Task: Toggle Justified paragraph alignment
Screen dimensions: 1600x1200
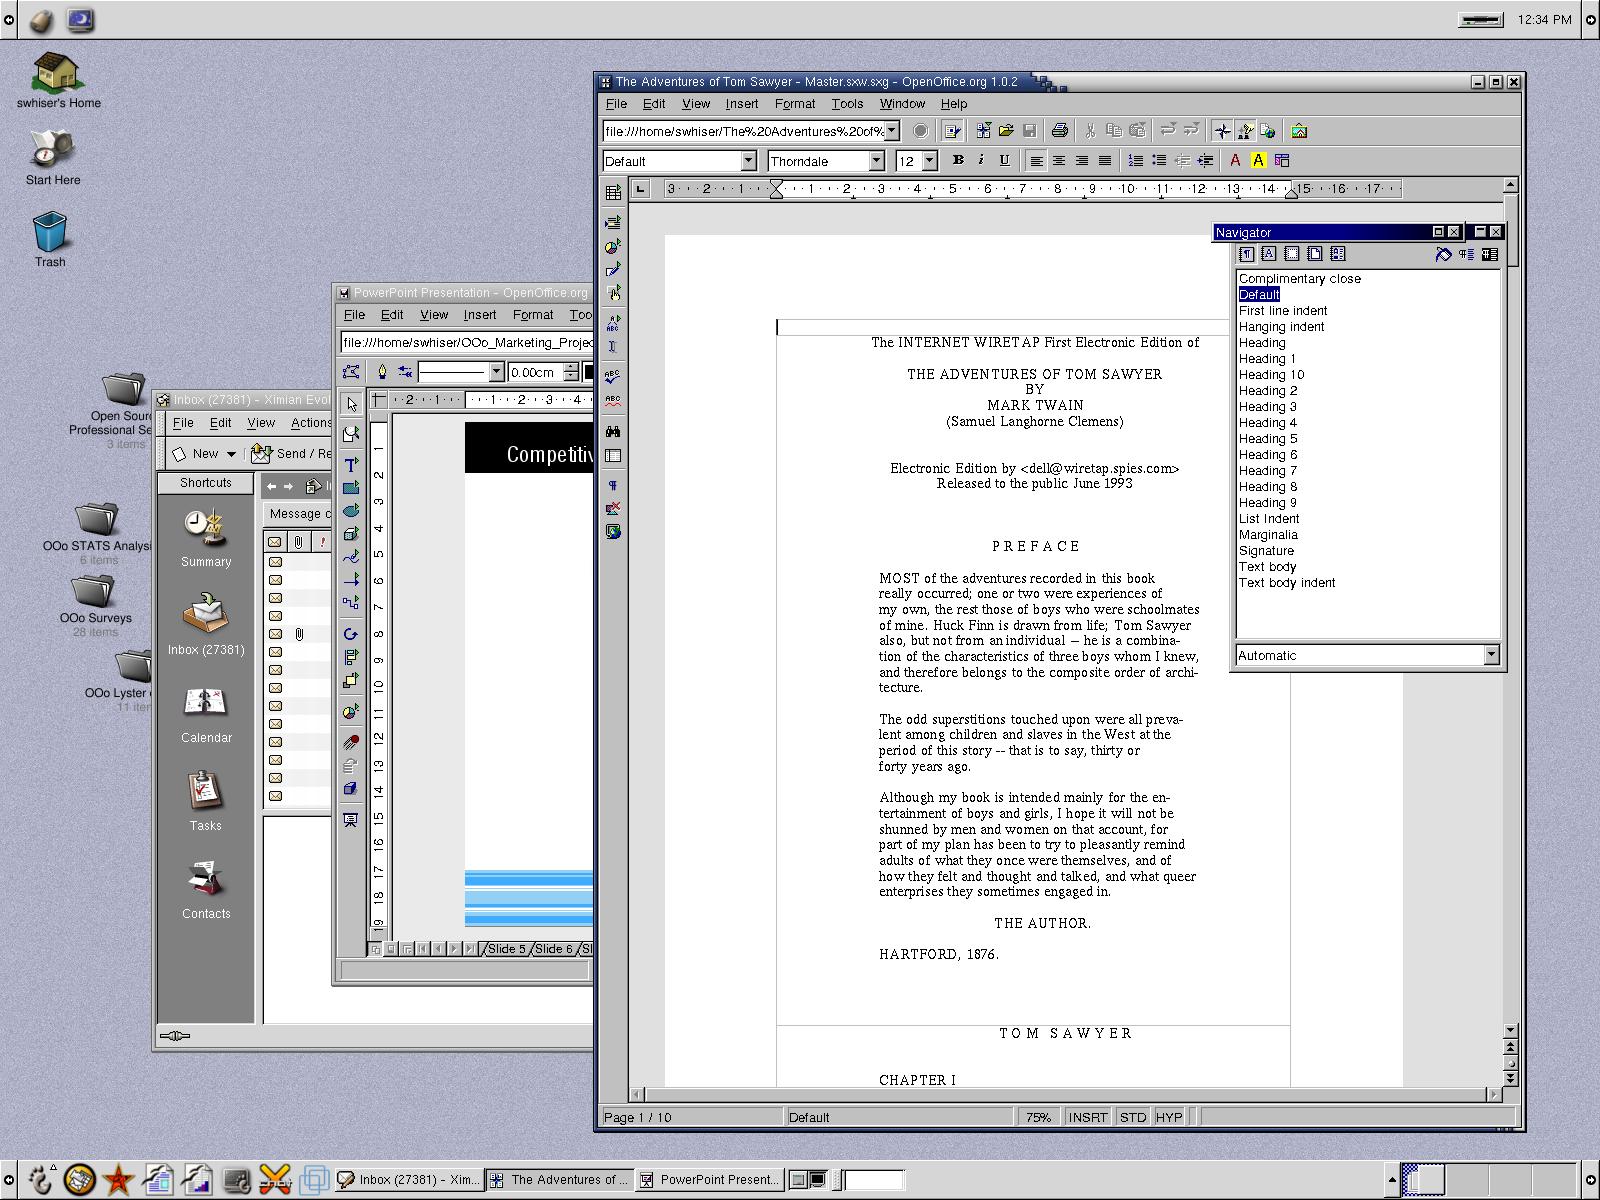Action: pyautogui.click(x=1104, y=160)
